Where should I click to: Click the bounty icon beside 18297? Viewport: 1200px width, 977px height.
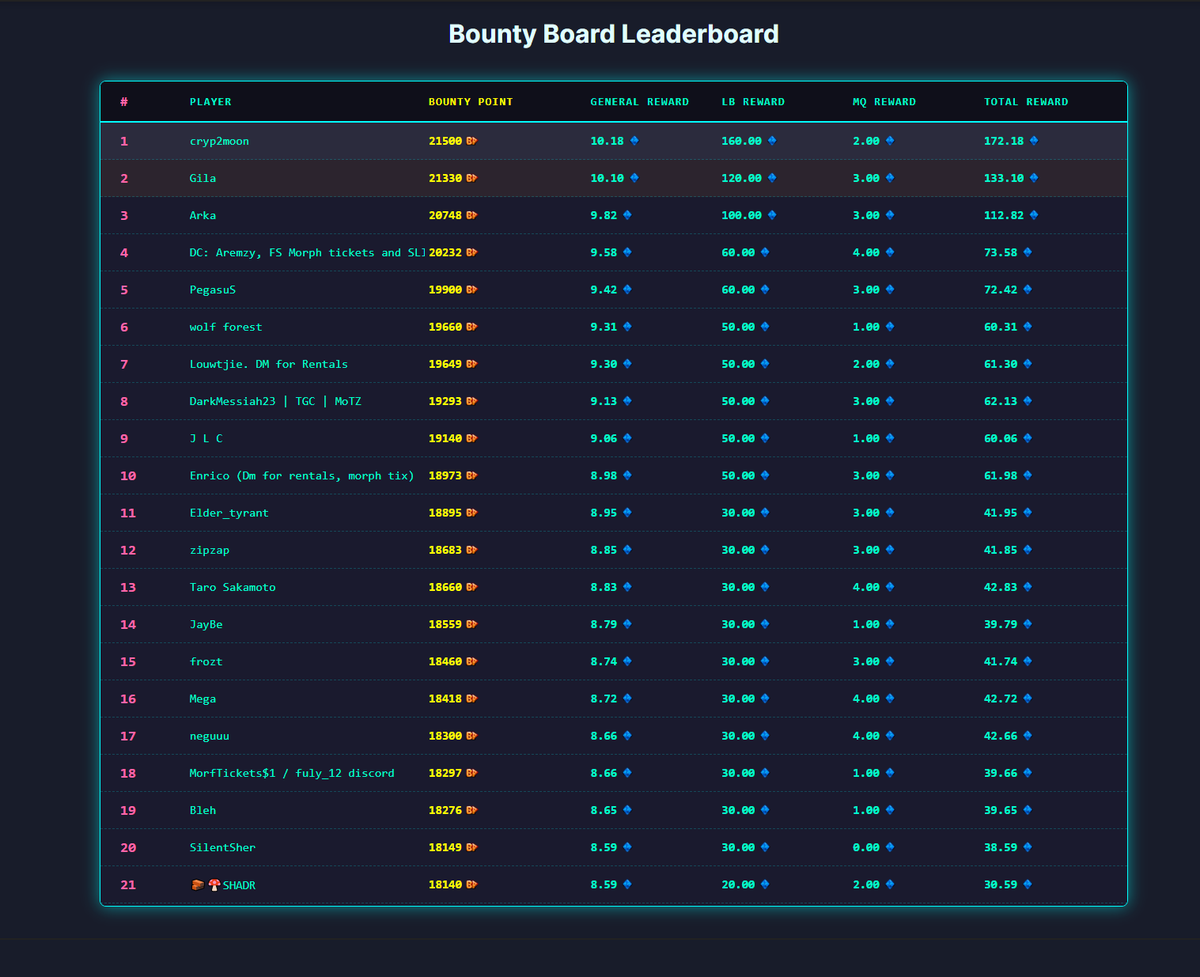(x=472, y=773)
